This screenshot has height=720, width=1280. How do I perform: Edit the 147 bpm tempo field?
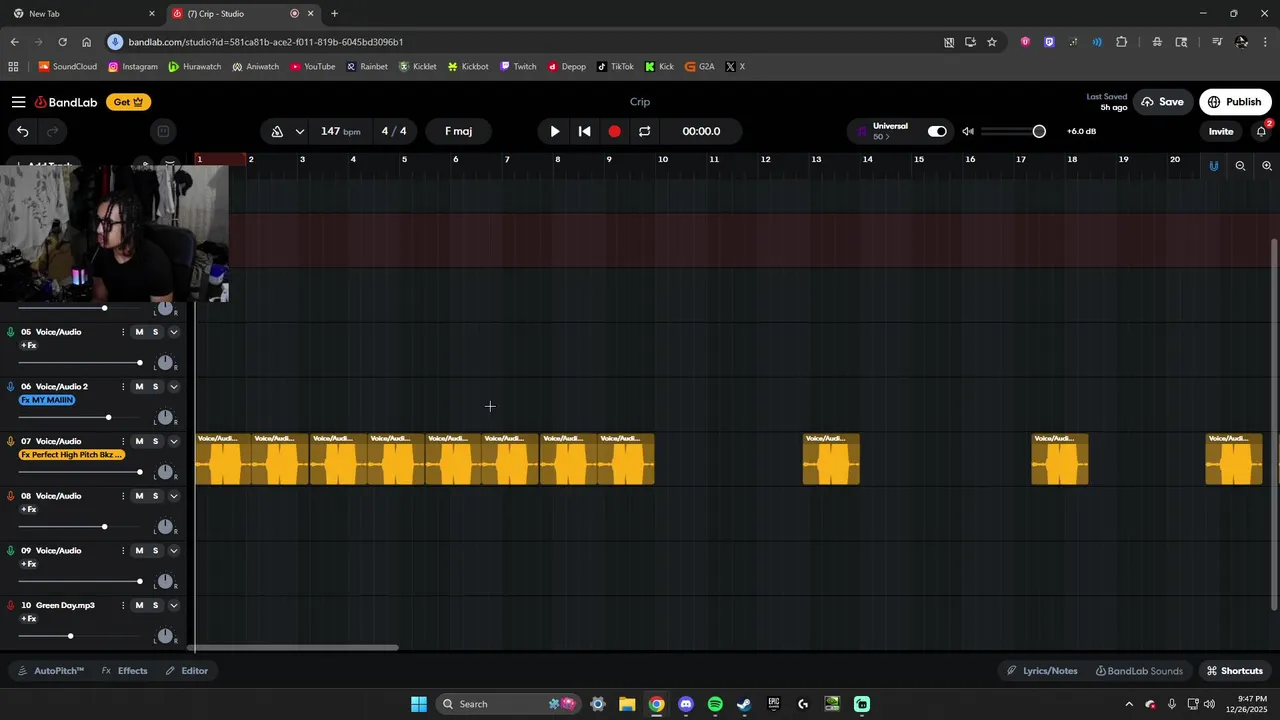click(340, 131)
